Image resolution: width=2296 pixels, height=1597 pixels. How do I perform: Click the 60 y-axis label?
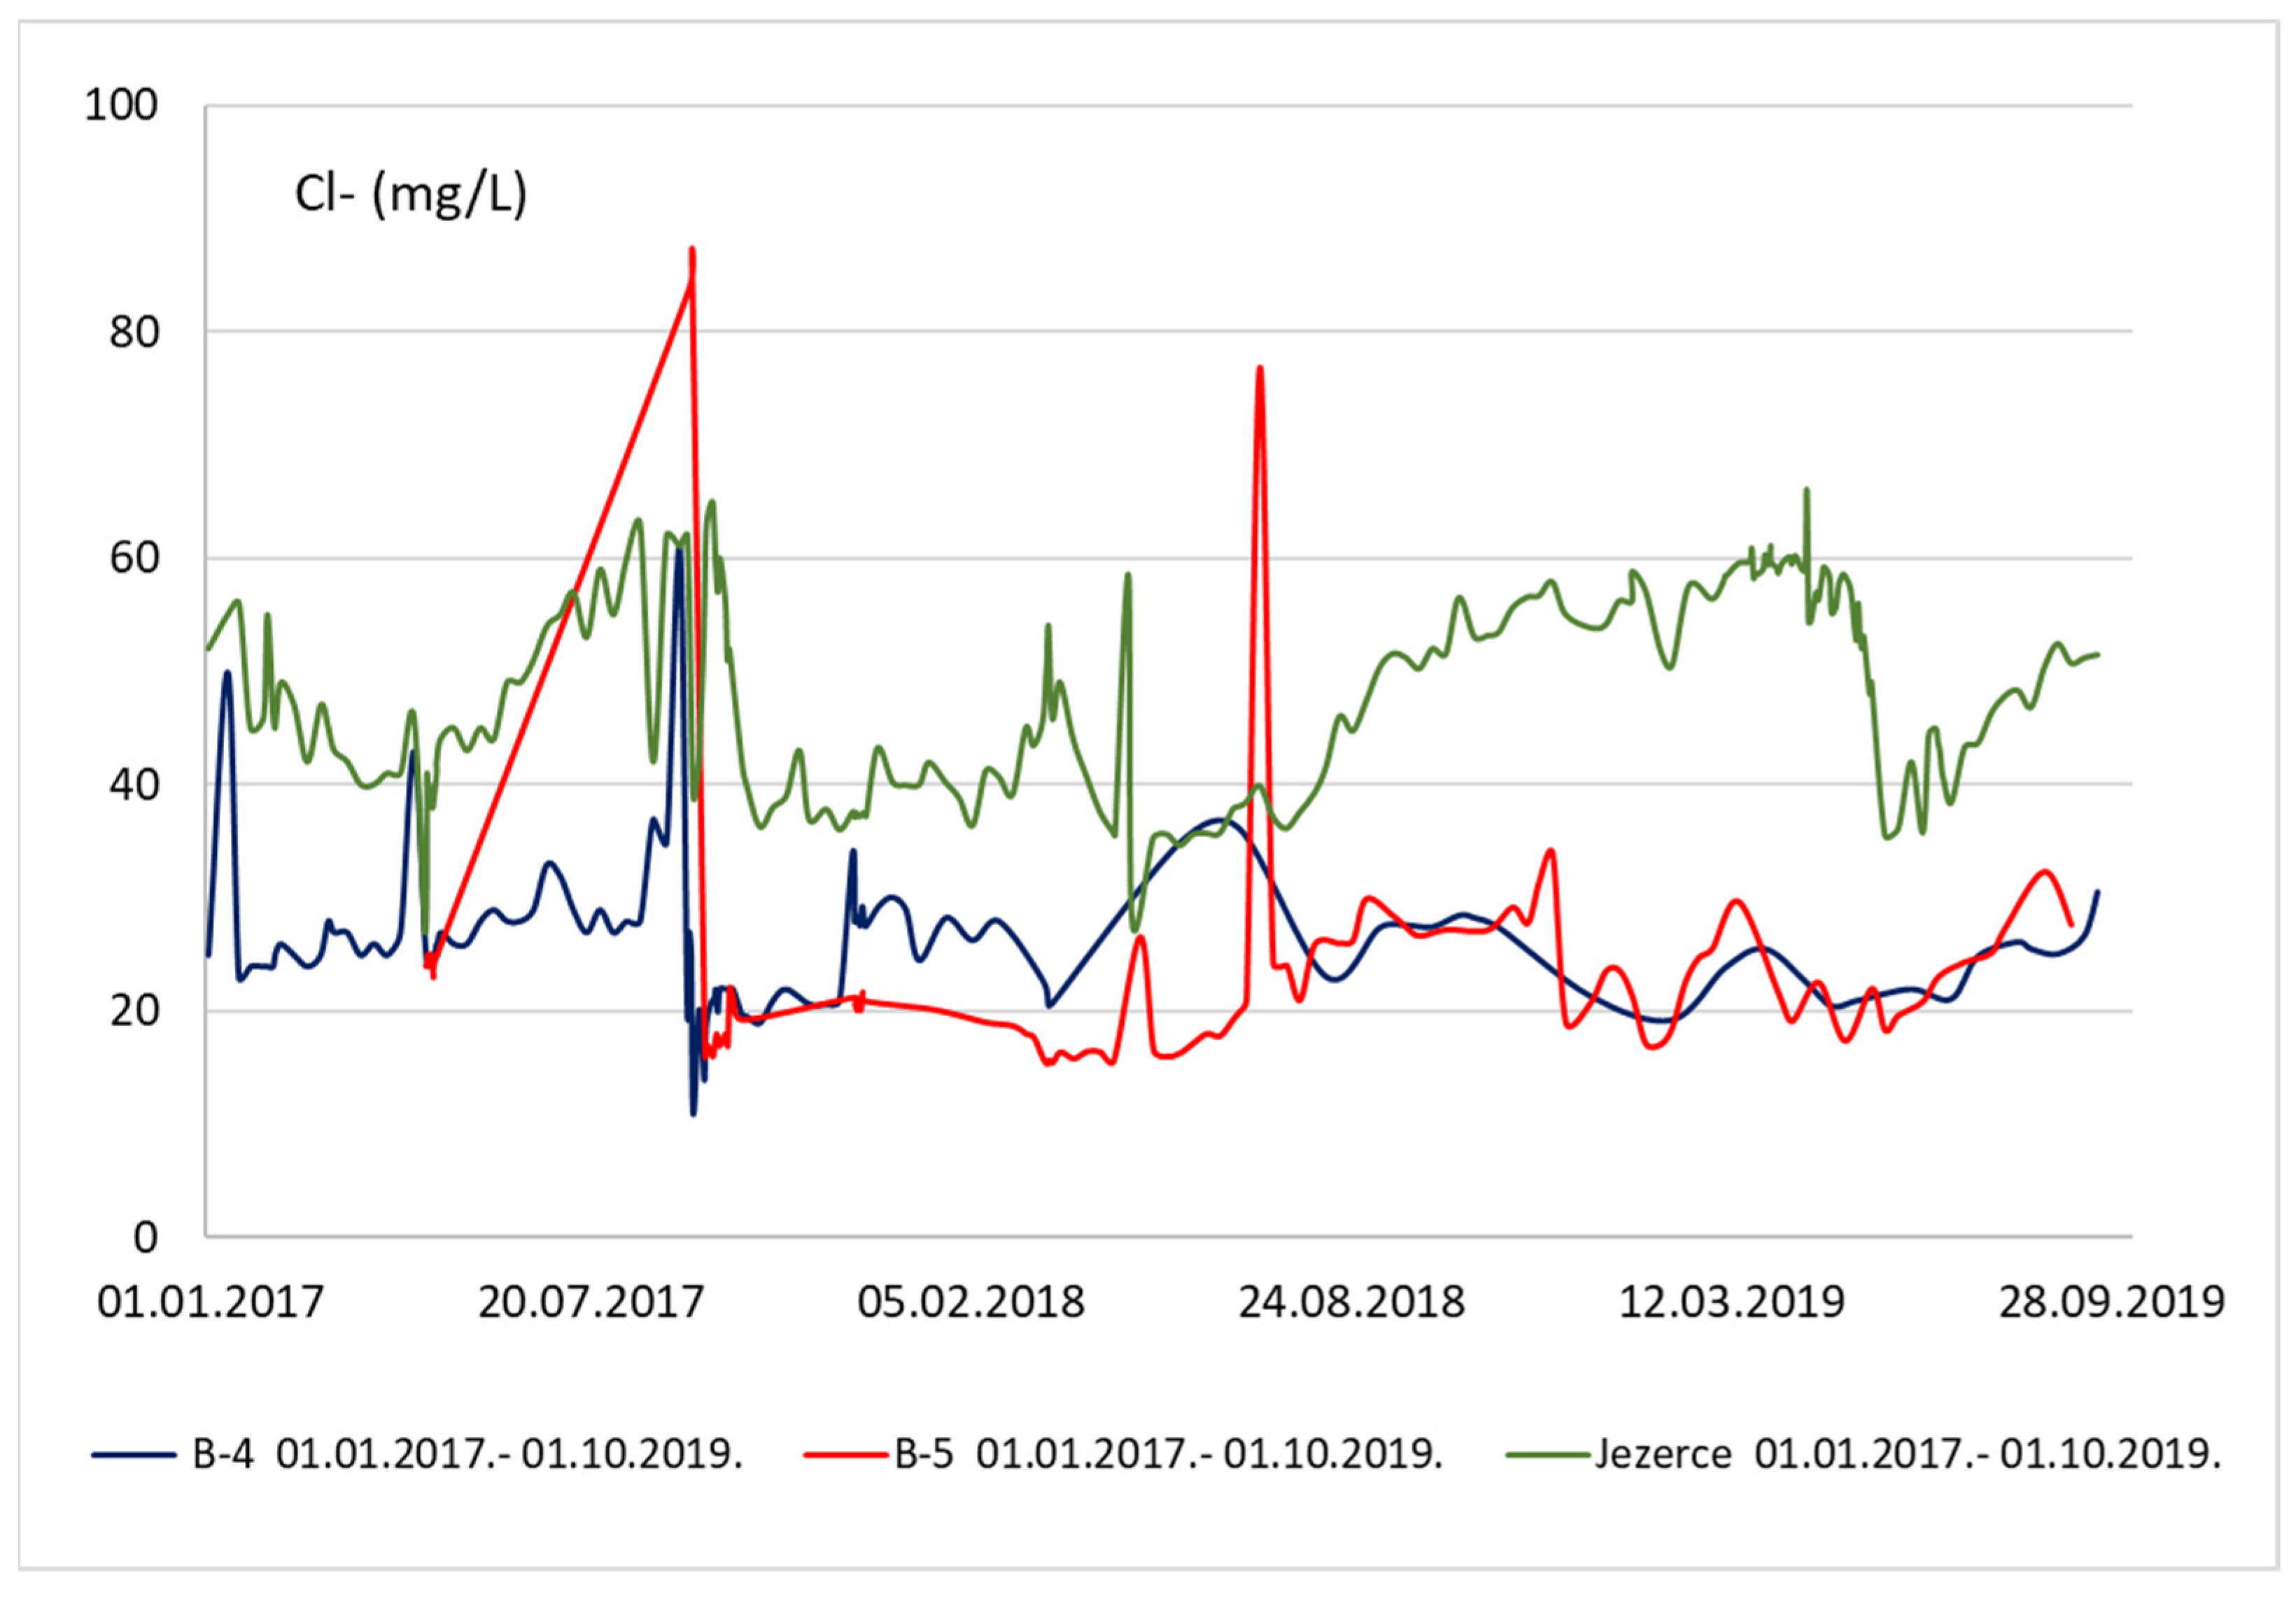pos(134,558)
